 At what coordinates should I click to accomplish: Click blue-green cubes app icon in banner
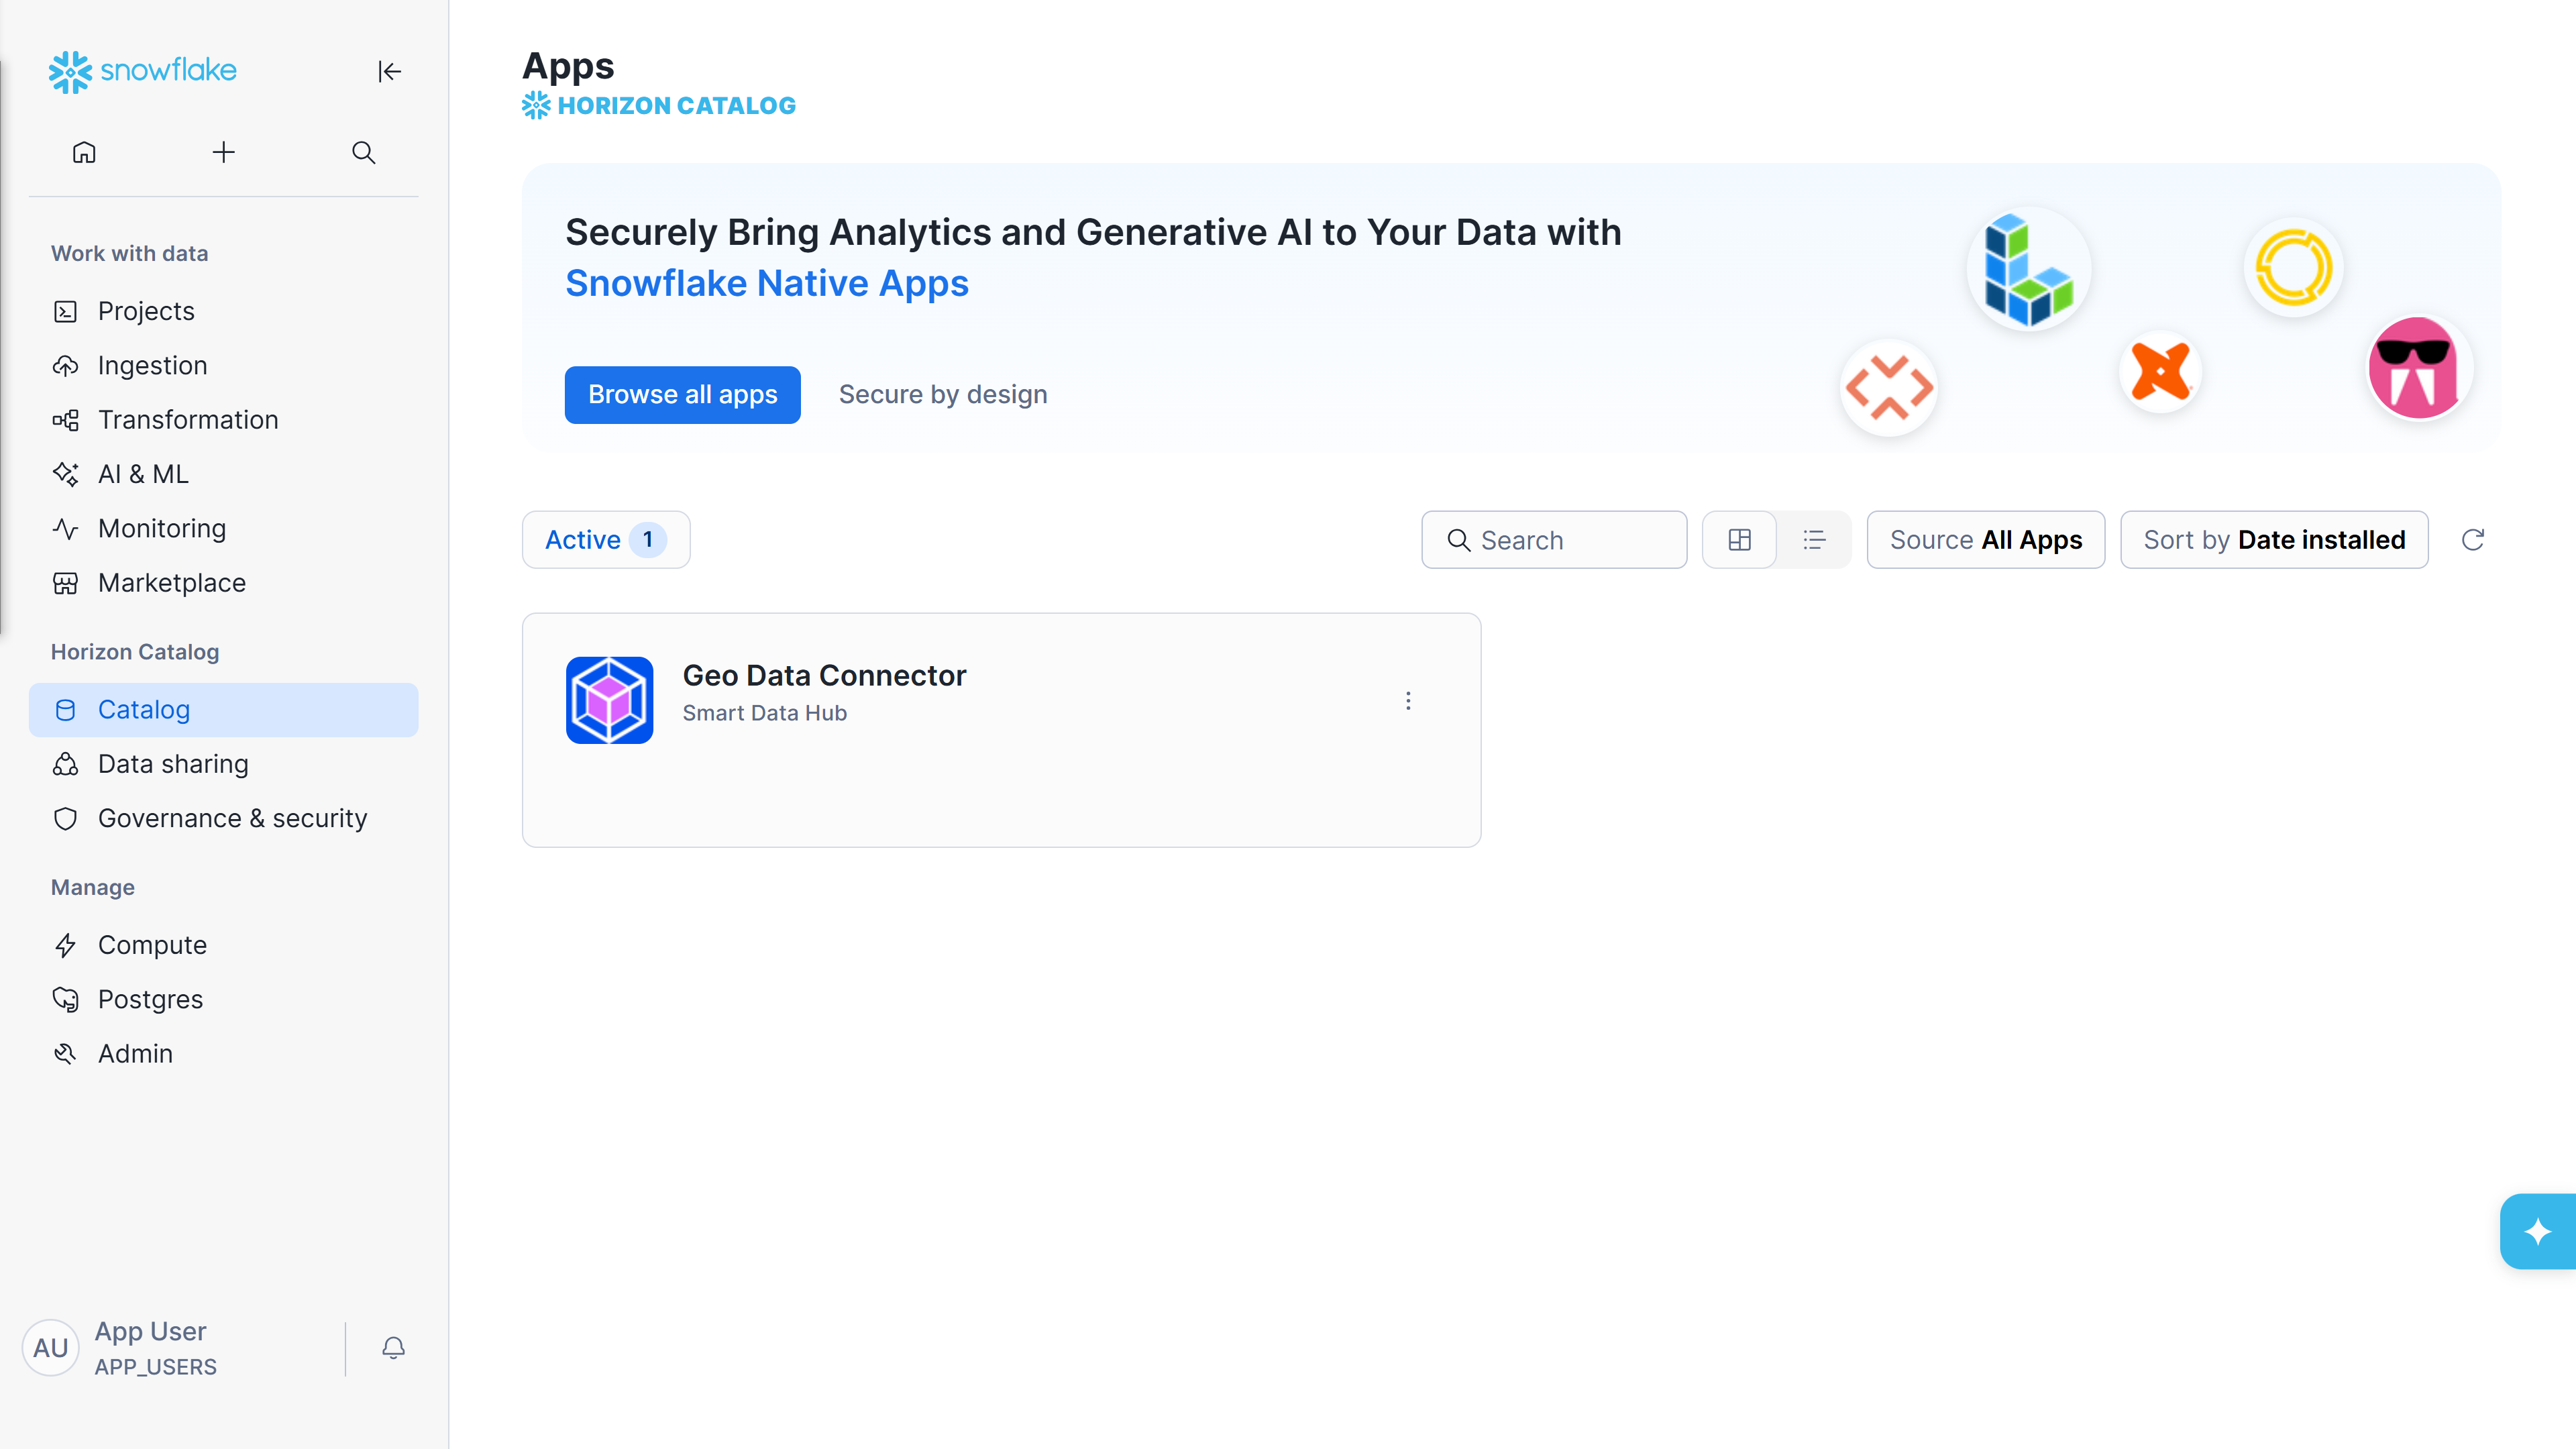[2029, 269]
